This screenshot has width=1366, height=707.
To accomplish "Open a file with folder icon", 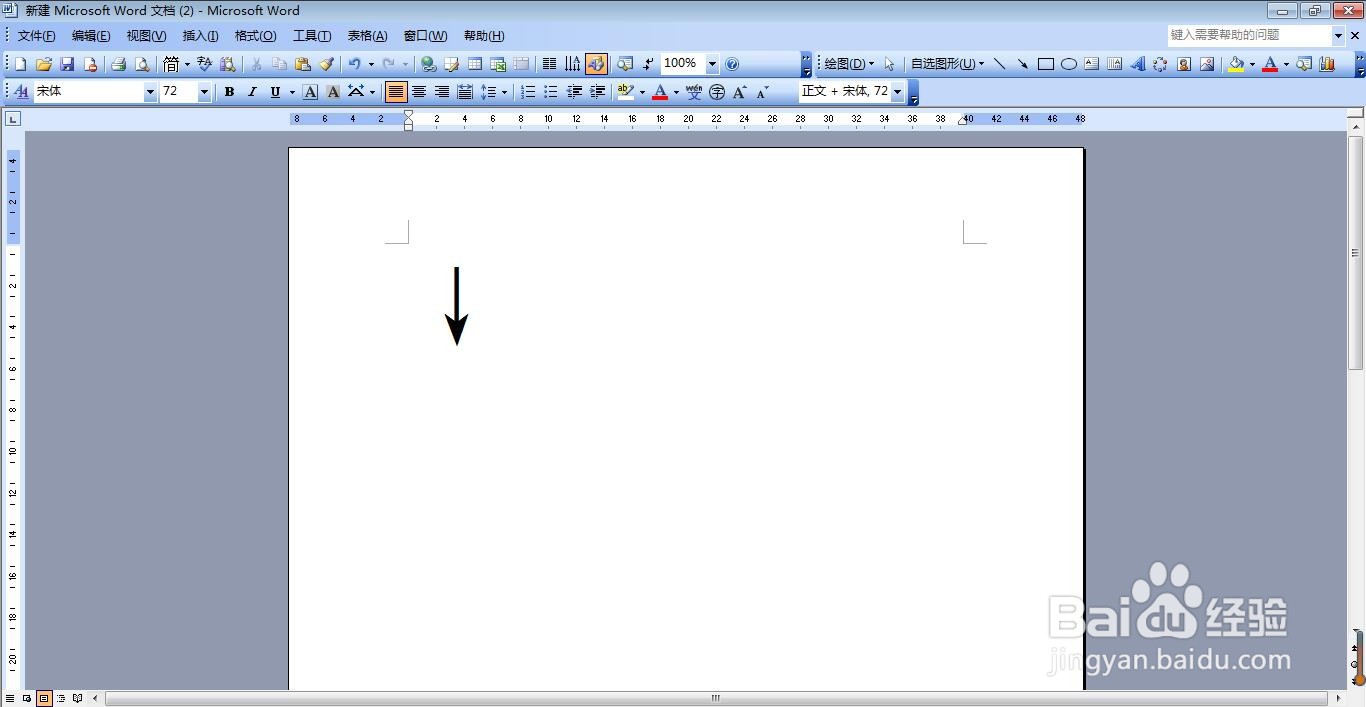I will pos(43,64).
